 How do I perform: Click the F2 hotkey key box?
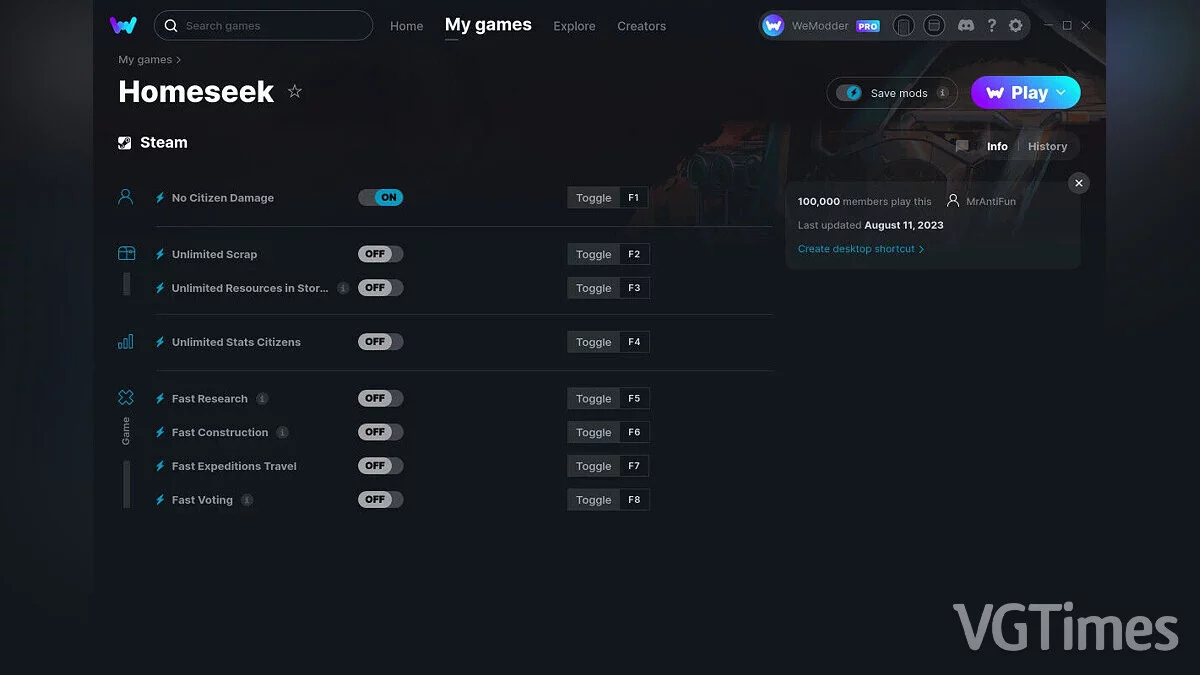click(x=634, y=254)
